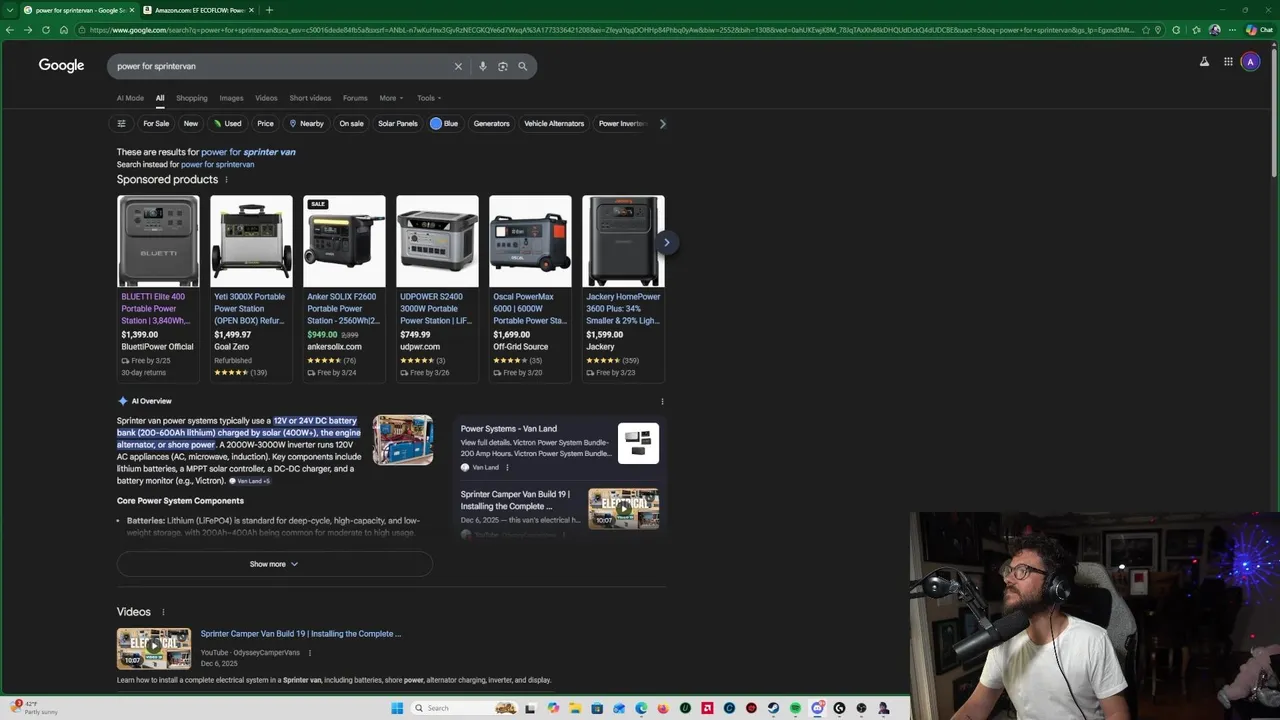Toggle the Power Inverters filter chip
1280x720 pixels.
[623, 124]
